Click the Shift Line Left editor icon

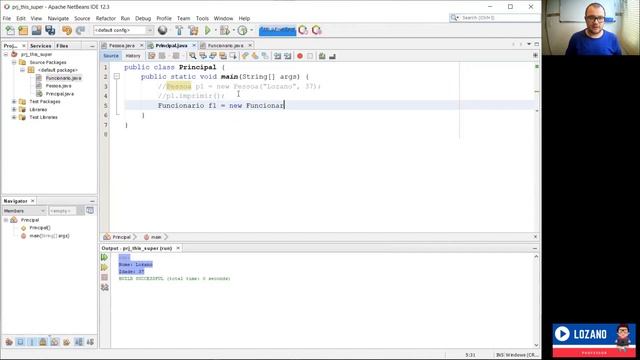(x=278, y=56)
